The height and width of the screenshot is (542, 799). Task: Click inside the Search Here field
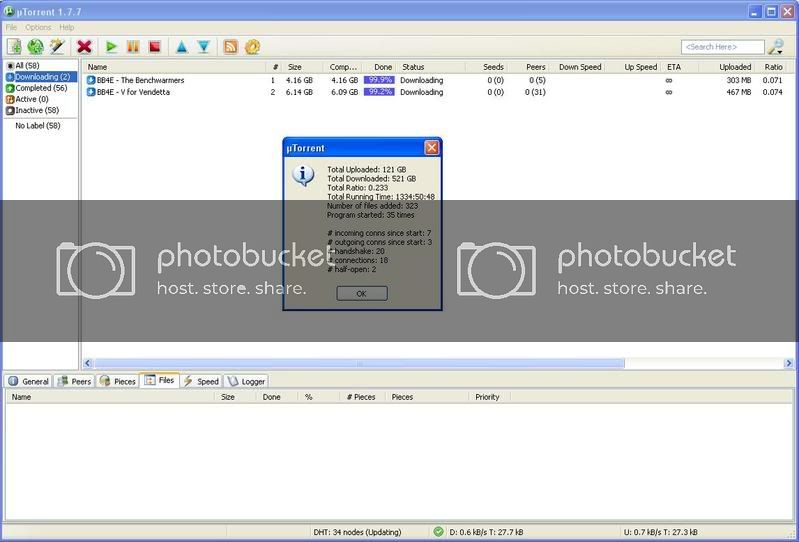(723, 47)
